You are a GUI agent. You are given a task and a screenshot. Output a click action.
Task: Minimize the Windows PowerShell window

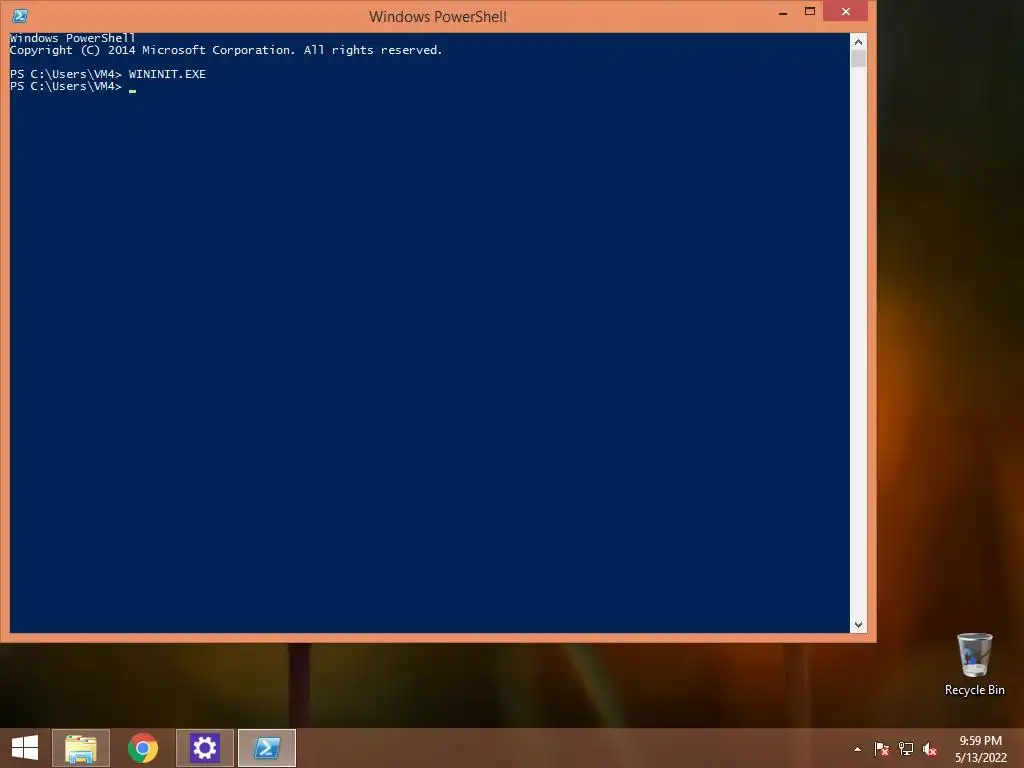[783, 12]
